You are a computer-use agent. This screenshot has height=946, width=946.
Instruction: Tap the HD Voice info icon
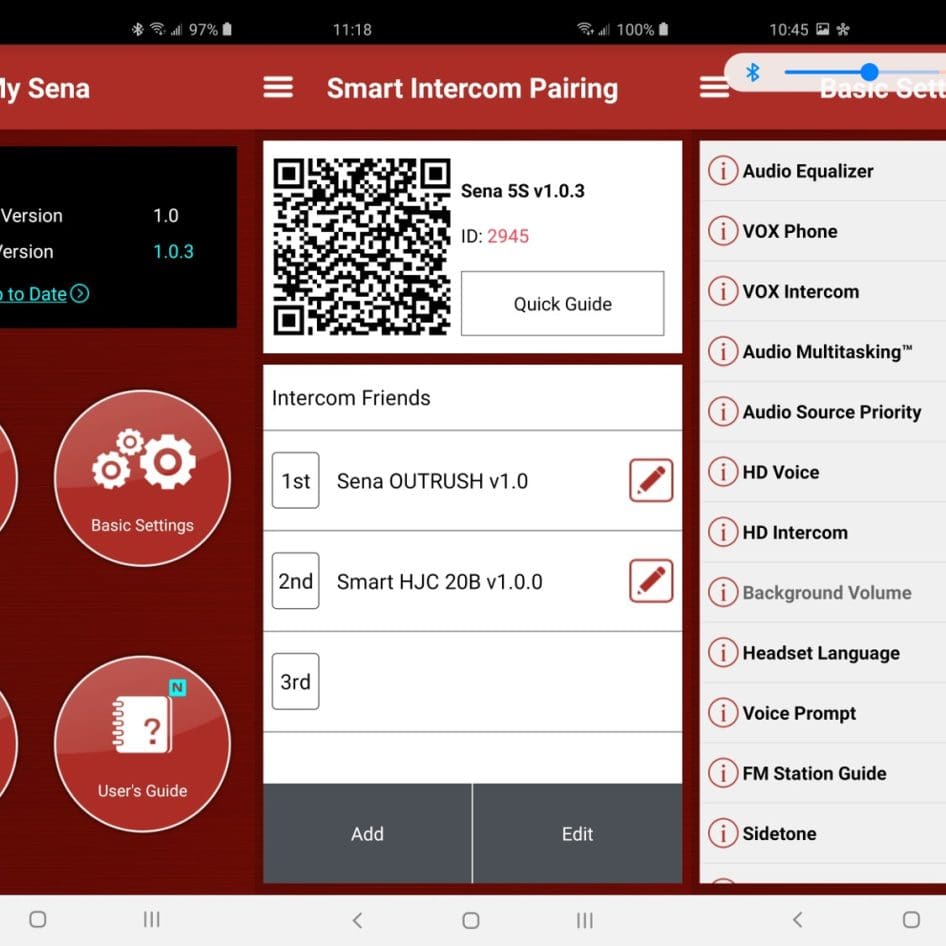723,472
